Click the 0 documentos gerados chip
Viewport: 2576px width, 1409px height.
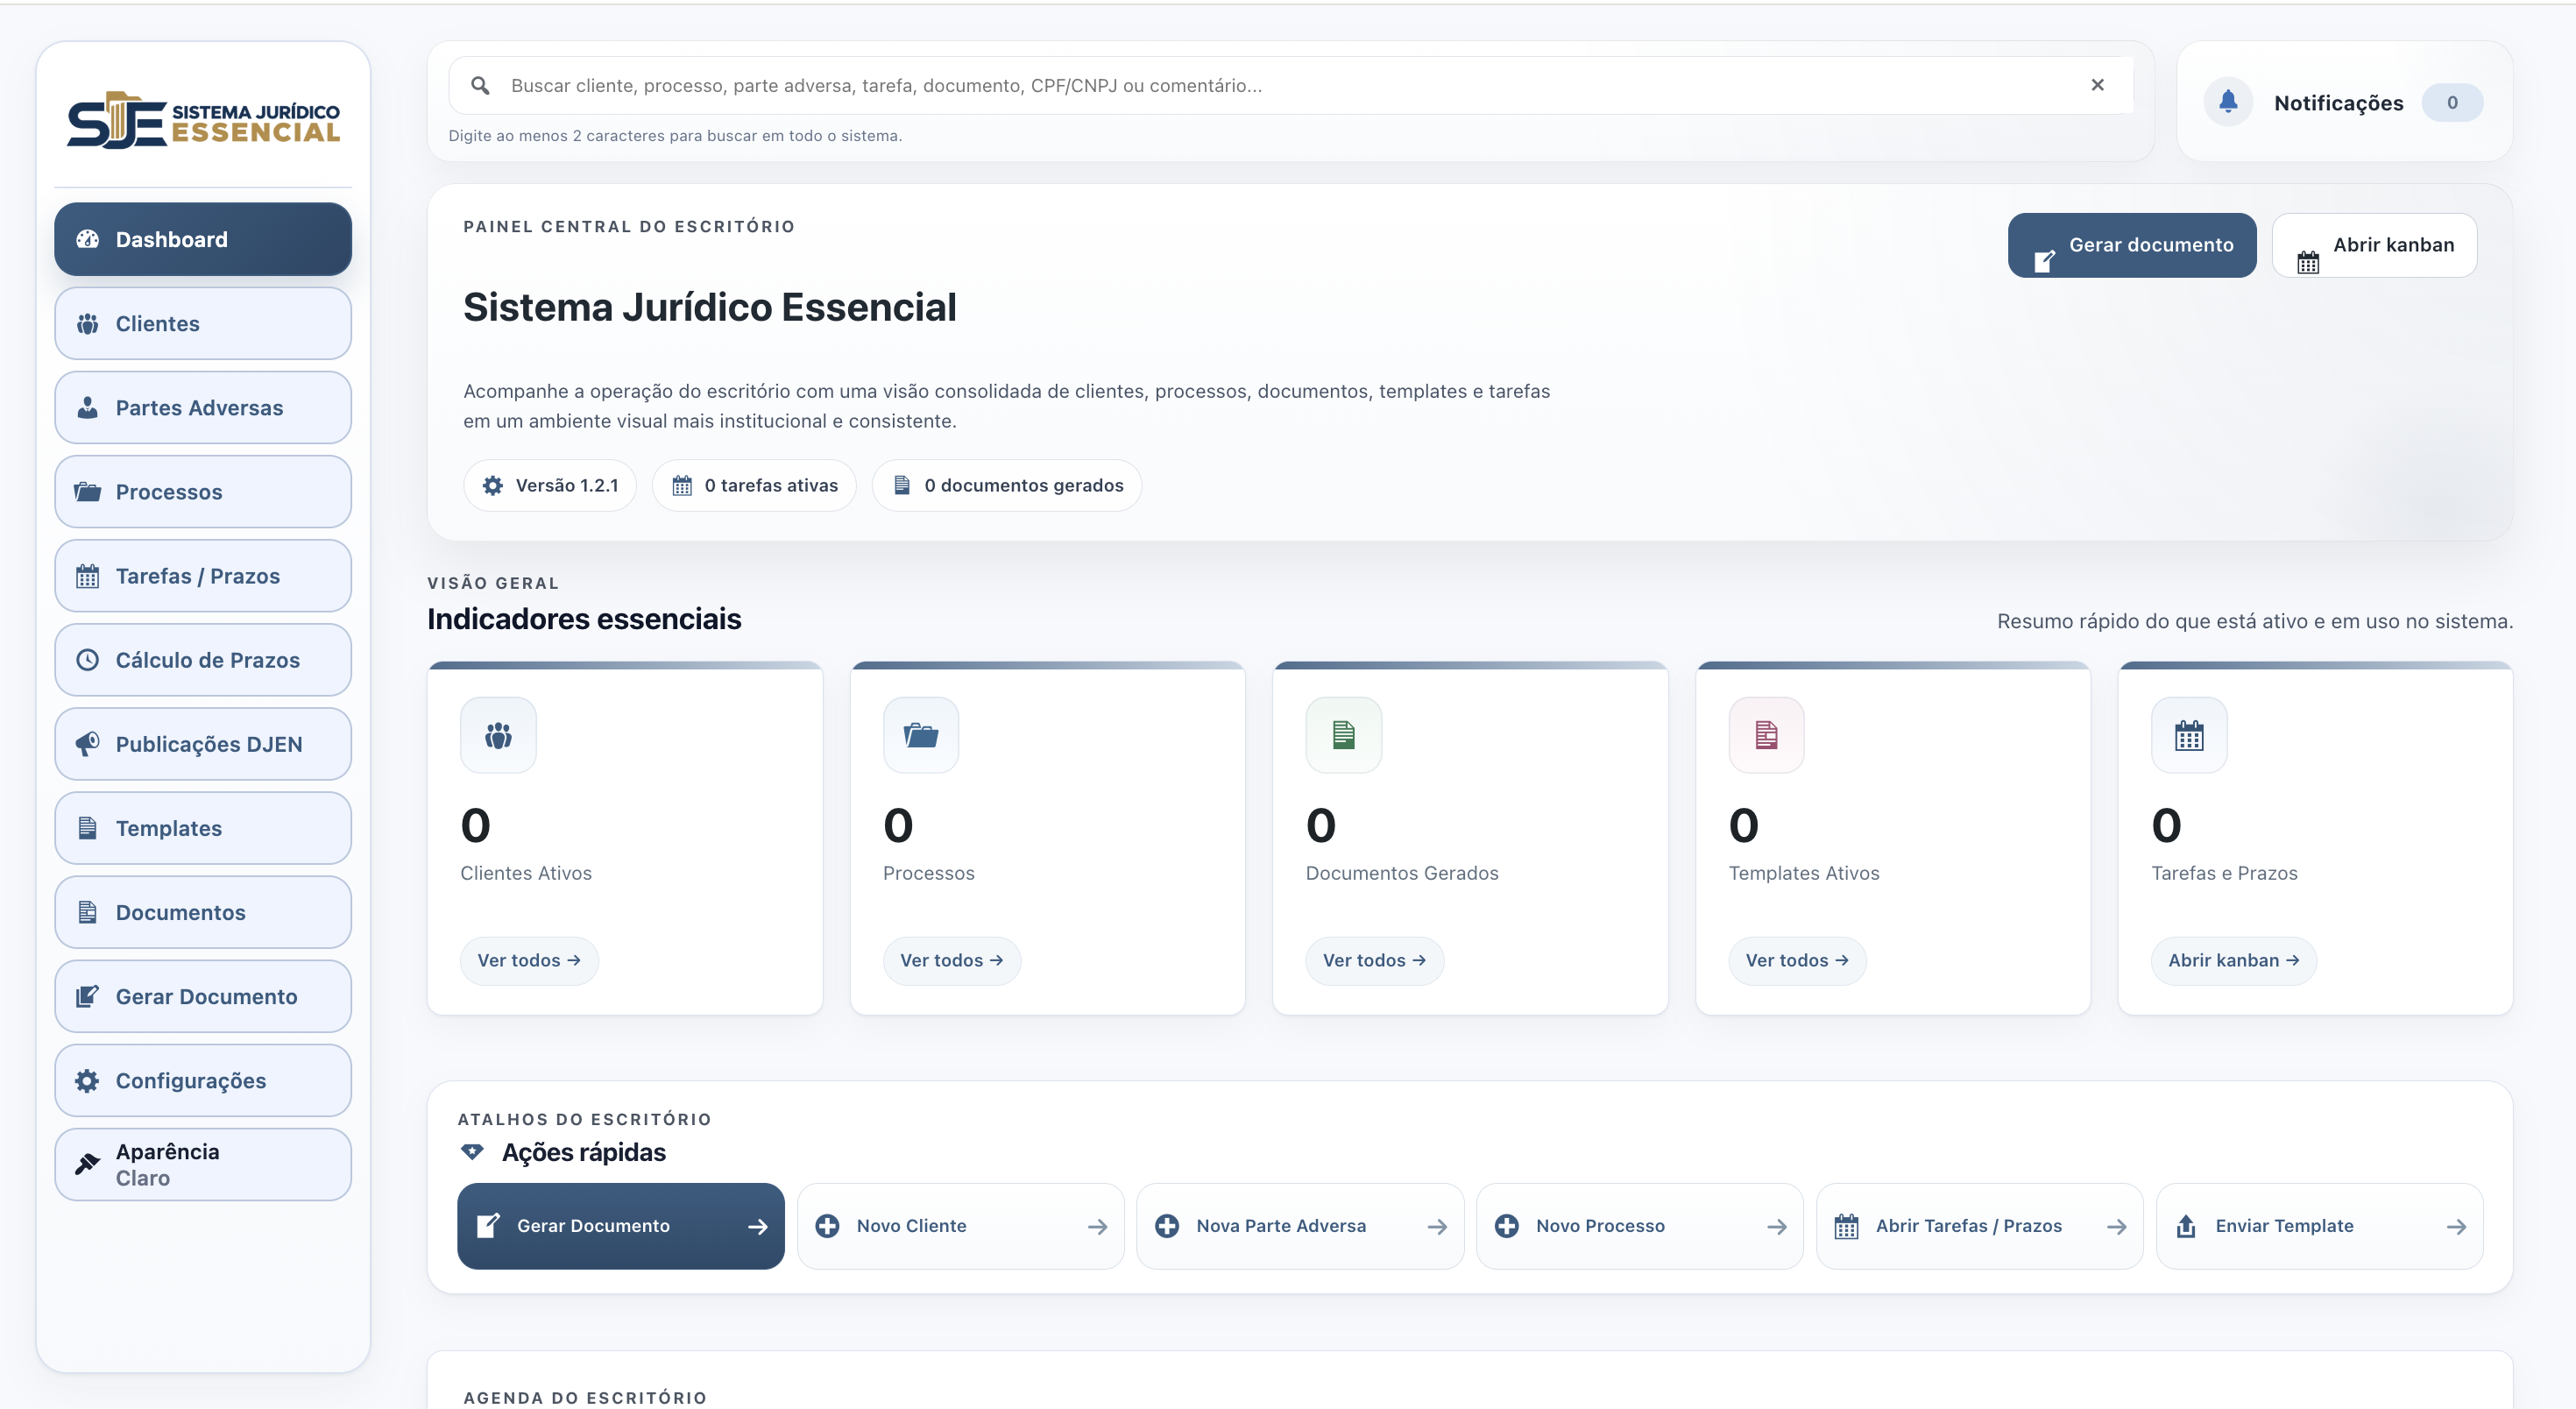coord(1007,485)
